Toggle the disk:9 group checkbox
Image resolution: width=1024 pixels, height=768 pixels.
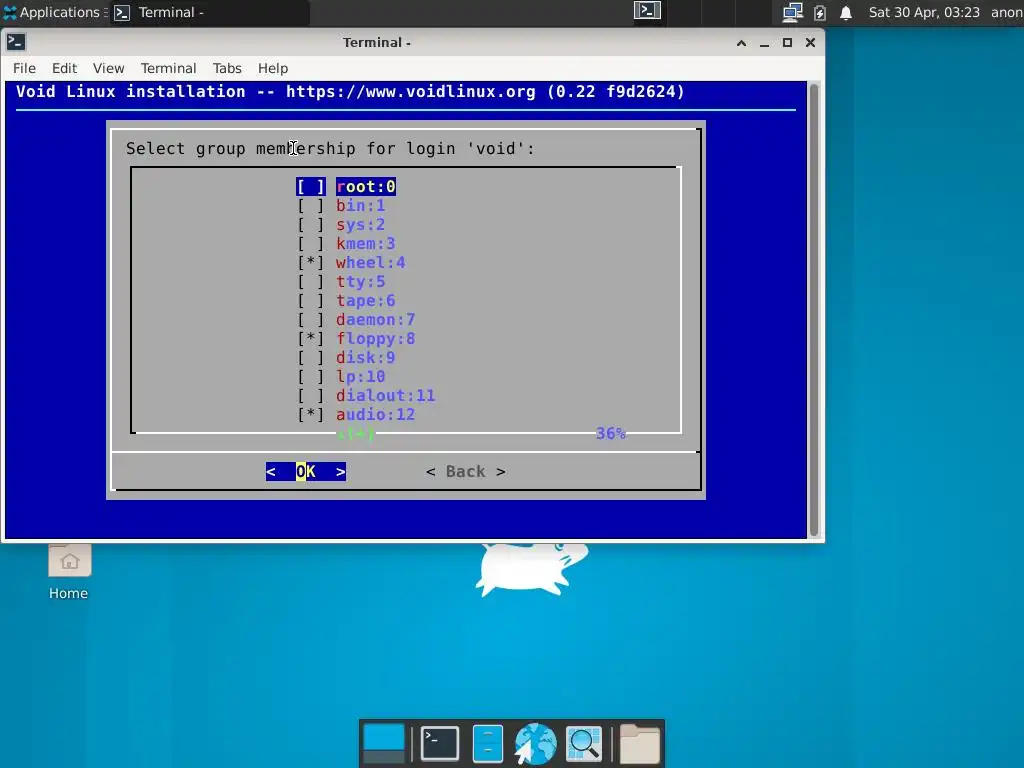click(x=311, y=357)
